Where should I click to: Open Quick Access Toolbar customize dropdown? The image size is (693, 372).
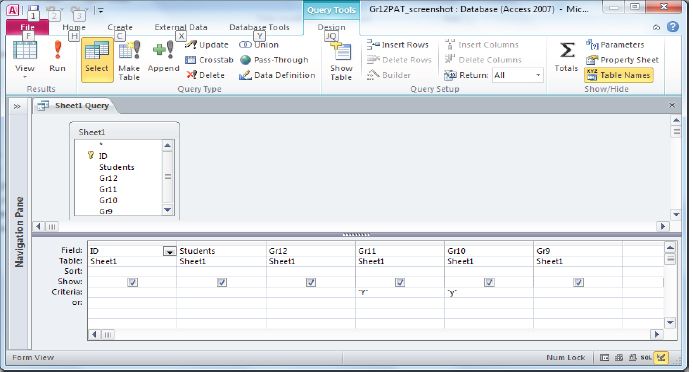pyautogui.click(x=100, y=10)
